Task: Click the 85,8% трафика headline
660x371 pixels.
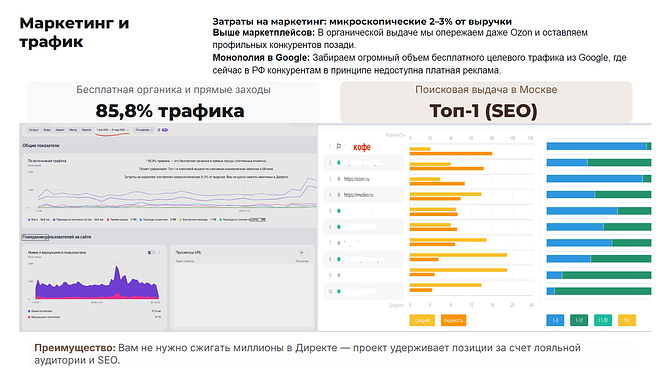Action: tap(170, 111)
